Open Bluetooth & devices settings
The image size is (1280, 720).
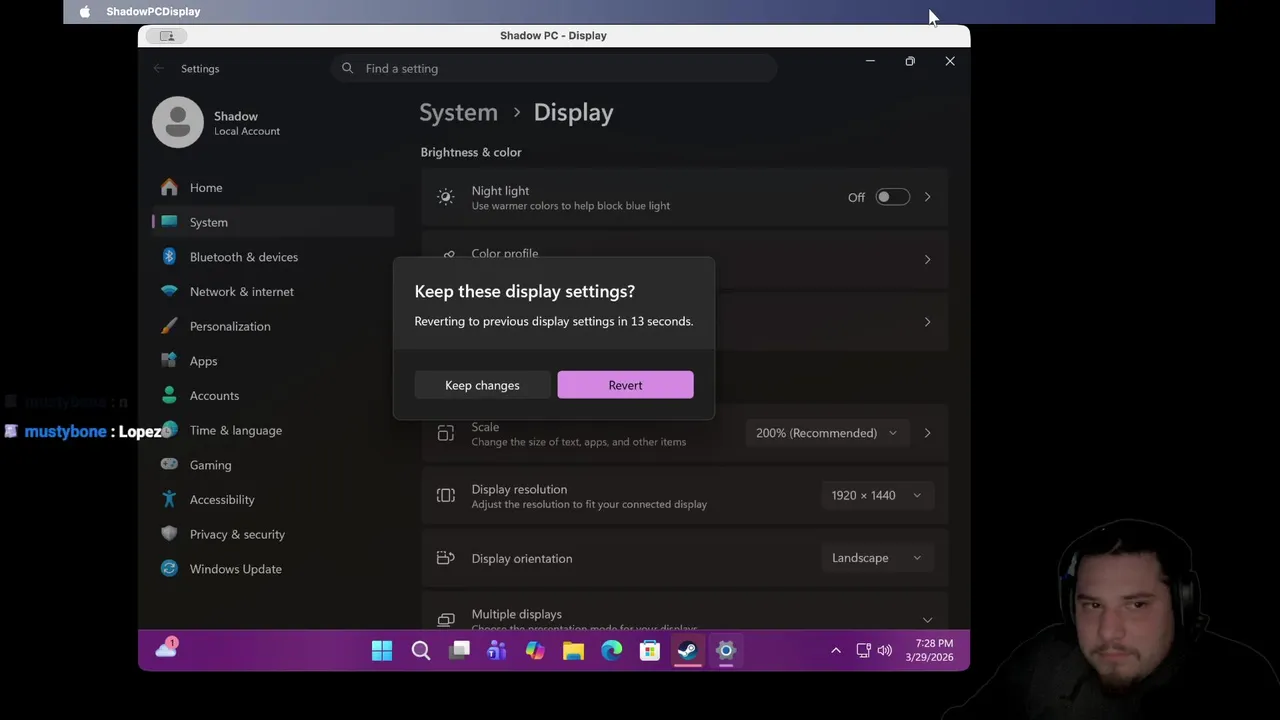273,257
